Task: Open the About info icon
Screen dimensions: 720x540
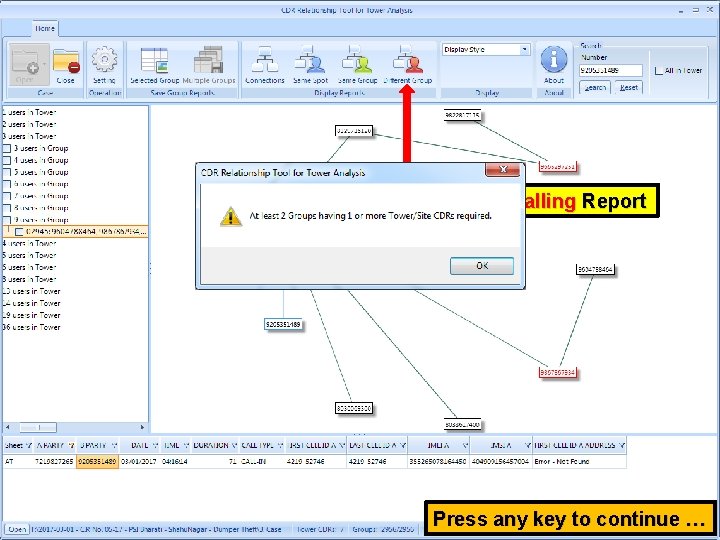Action: 554,59
